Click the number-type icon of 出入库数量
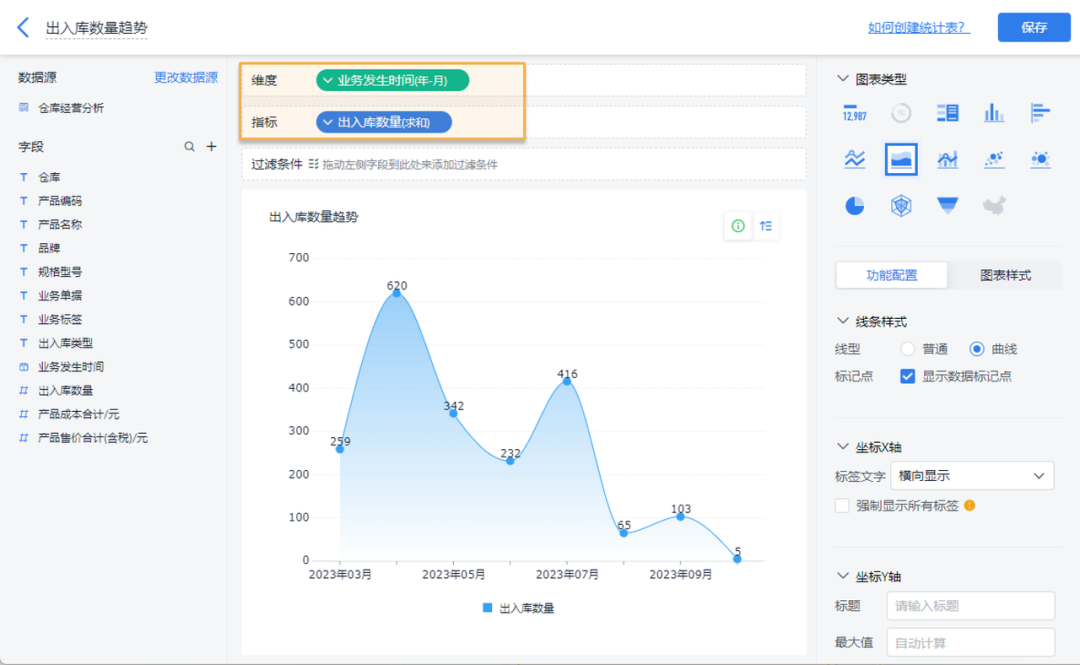The width and height of the screenshot is (1080, 665). coord(24,390)
